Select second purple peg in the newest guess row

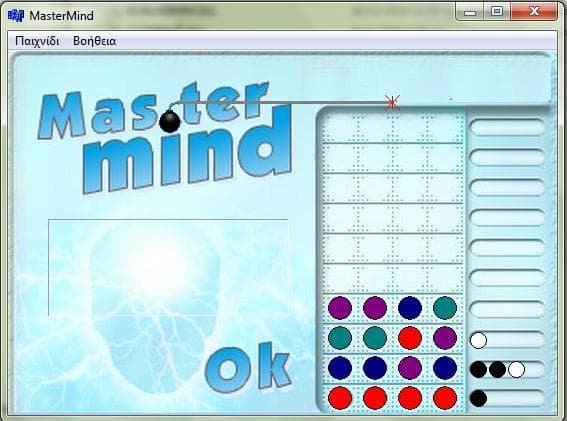tap(375, 308)
